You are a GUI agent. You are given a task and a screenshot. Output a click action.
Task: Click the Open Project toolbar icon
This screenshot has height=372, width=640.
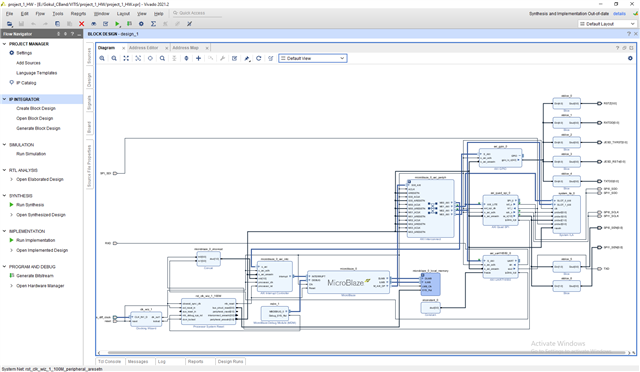pyautogui.click(x=9, y=24)
